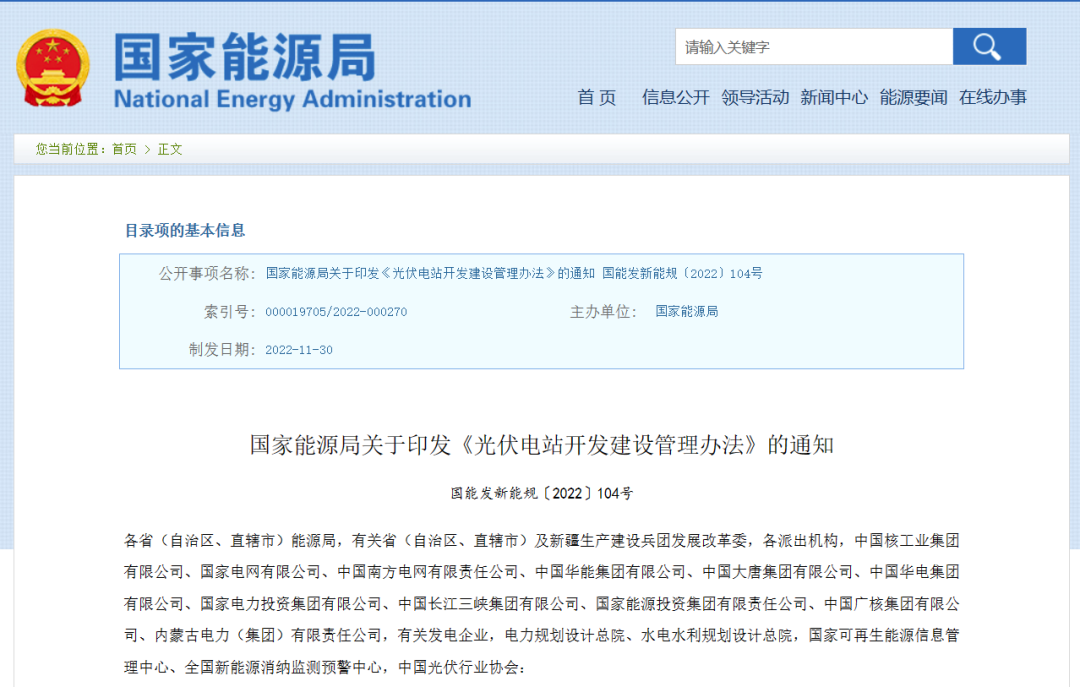Select document number 国能发新能规〔2022〕104号 under headline
Image resolution: width=1080 pixels, height=687 pixels.
point(541,493)
